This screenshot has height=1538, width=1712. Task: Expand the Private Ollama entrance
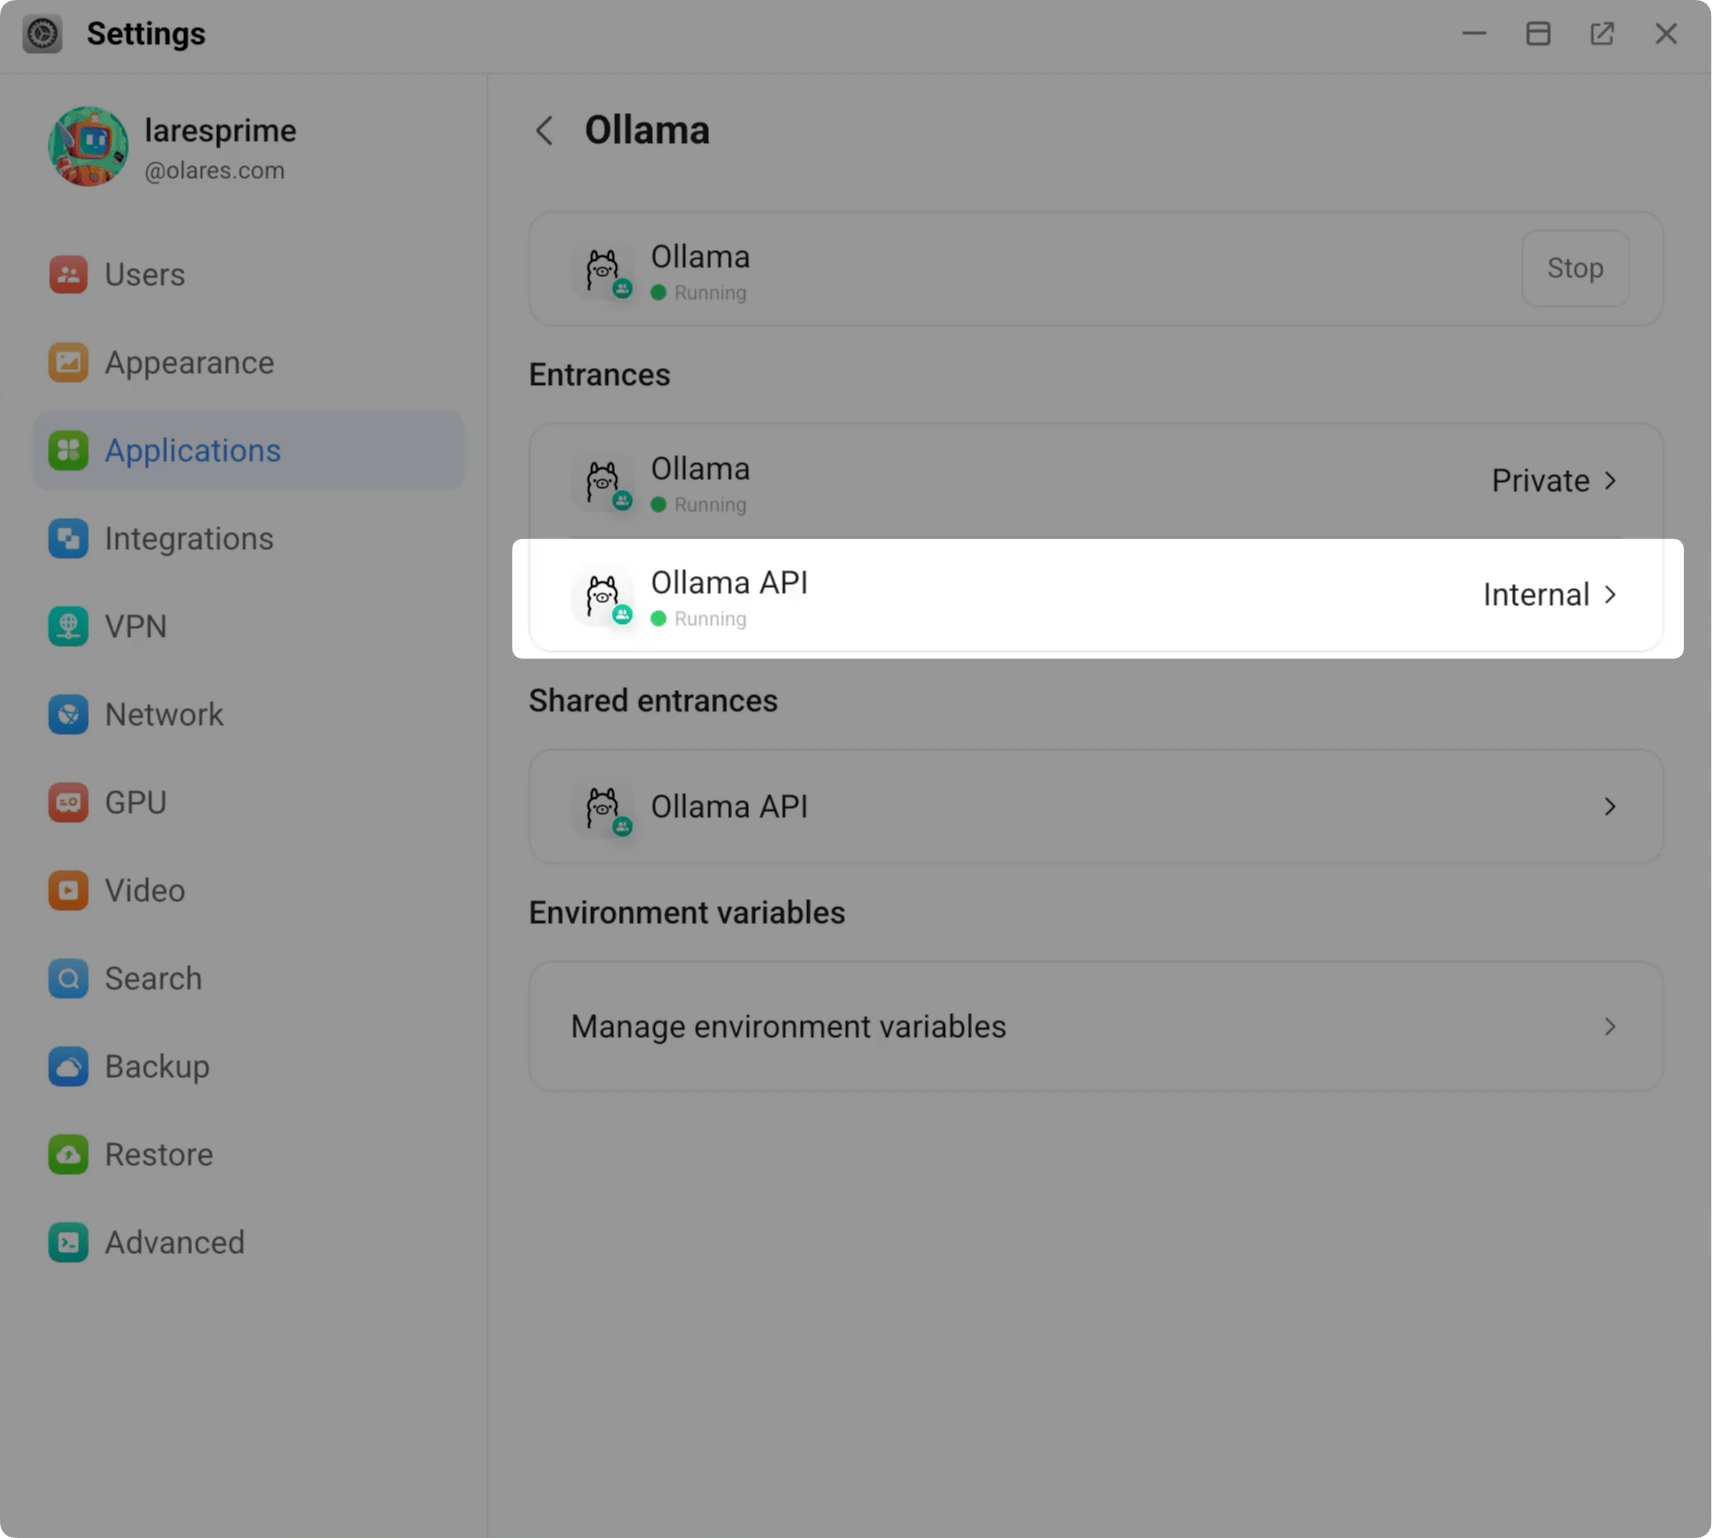point(1551,481)
